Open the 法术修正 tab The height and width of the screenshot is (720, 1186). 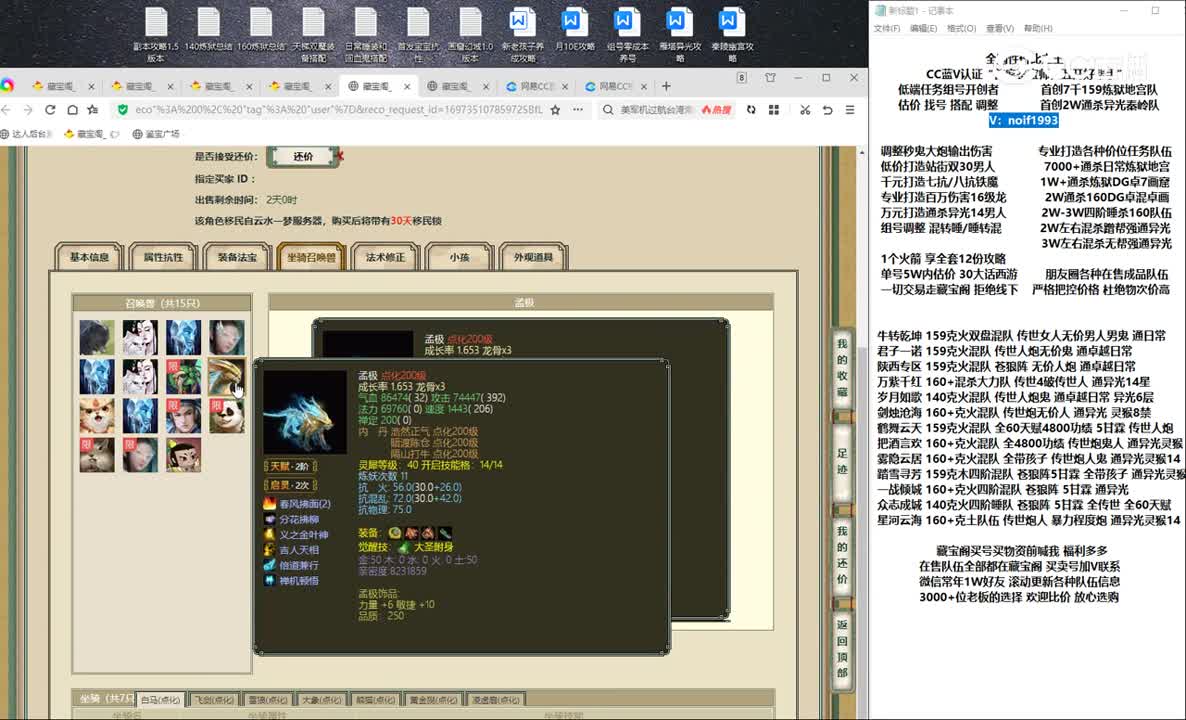(x=386, y=257)
